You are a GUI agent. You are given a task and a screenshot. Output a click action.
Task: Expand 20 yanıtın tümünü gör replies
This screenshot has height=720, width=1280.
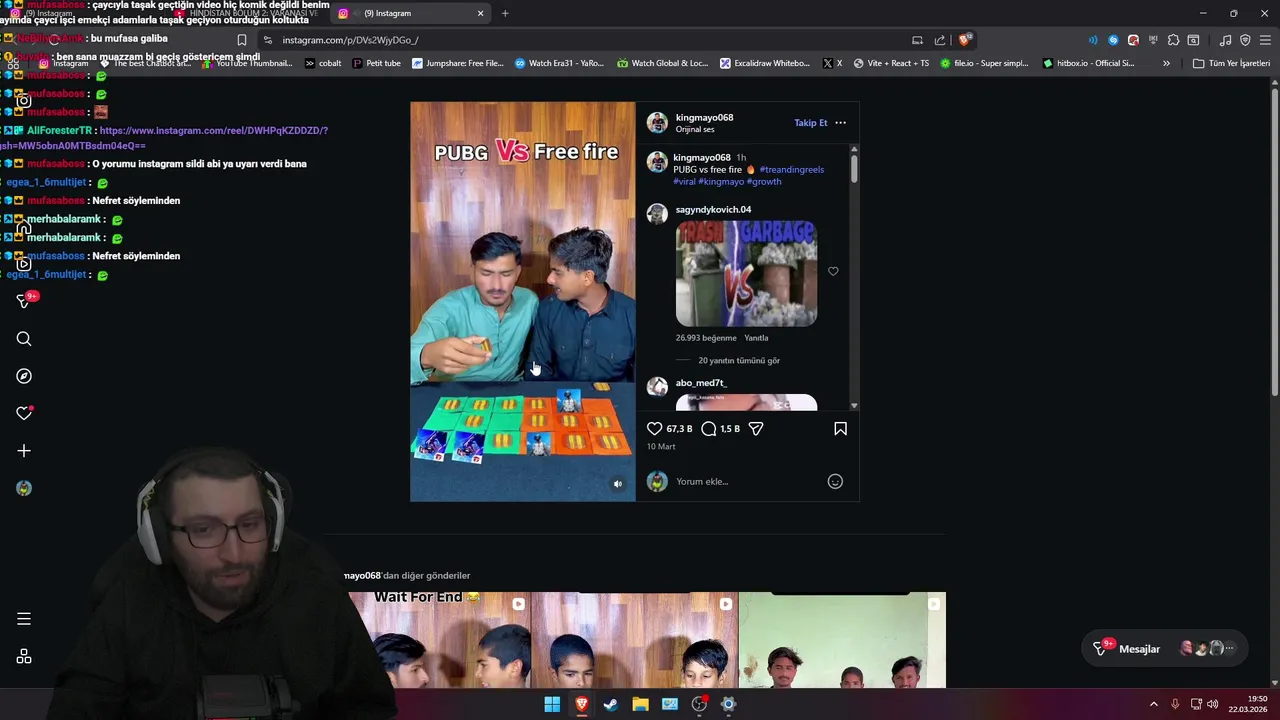[x=739, y=360]
